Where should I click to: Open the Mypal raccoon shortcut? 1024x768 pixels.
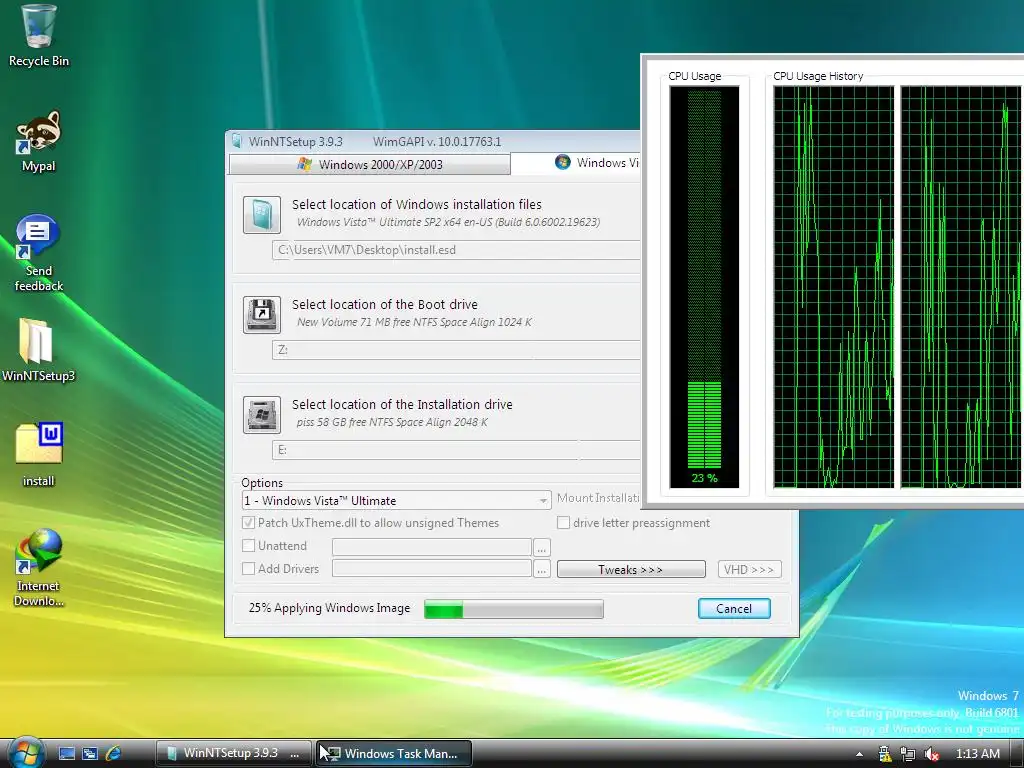[39, 141]
